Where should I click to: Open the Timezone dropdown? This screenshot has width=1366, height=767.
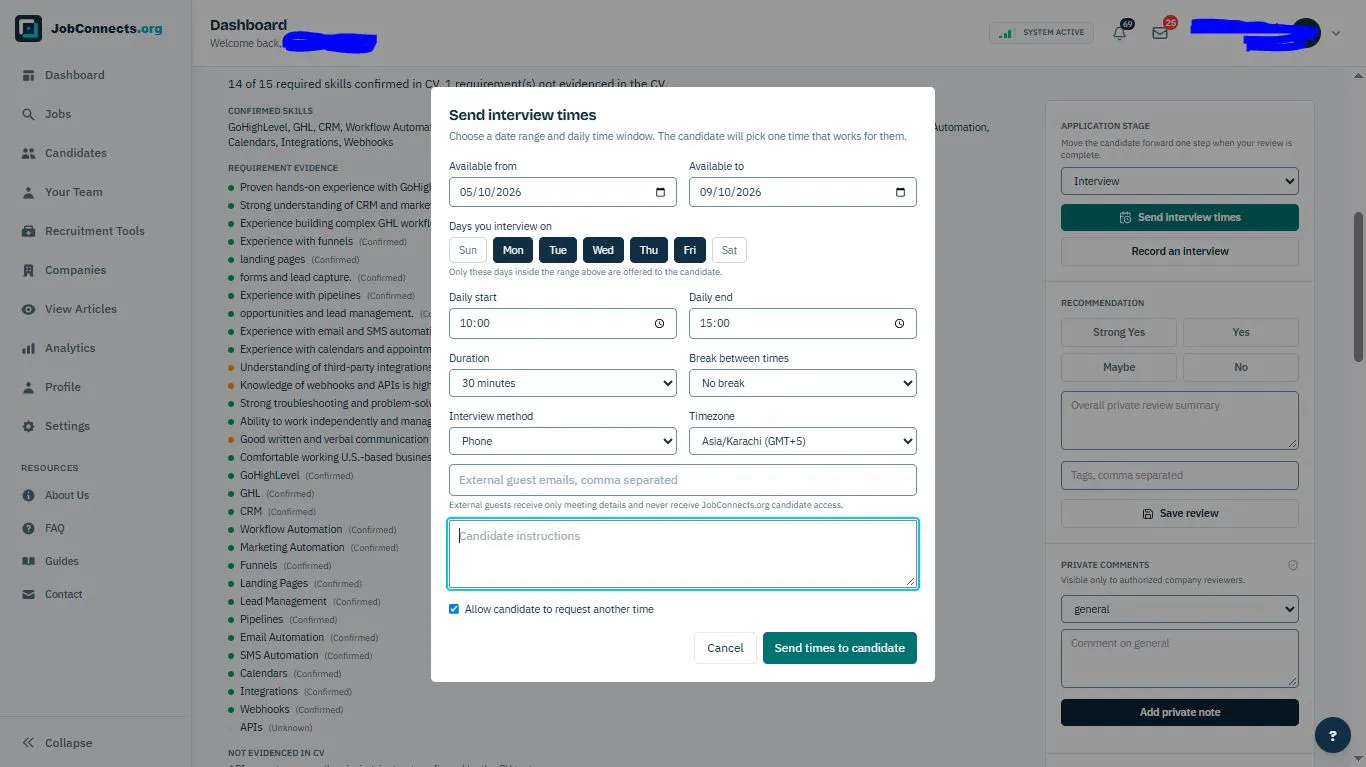[803, 441]
